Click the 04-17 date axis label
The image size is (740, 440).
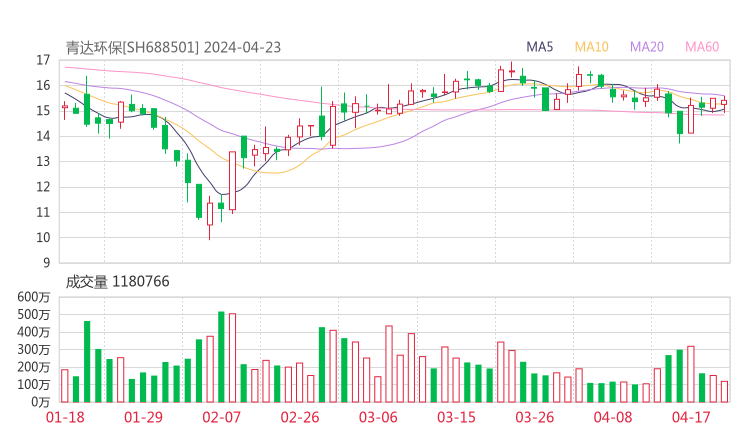691,417
